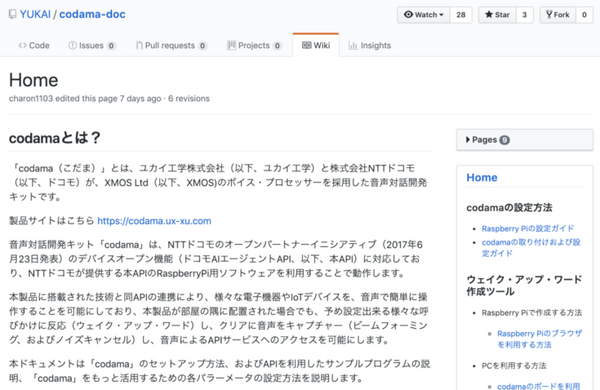Click the sidebar text Raspberry Piで作成する方法
The image size is (600, 390).
pyautogui.click(x=532, y=313)
